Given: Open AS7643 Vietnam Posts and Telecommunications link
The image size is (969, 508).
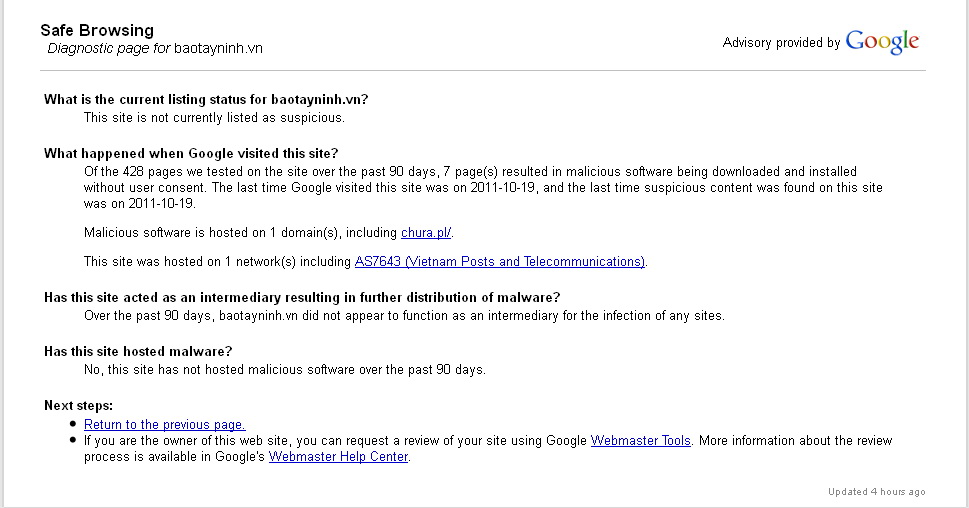Looking at the screenshot, I should pos(499,262).
